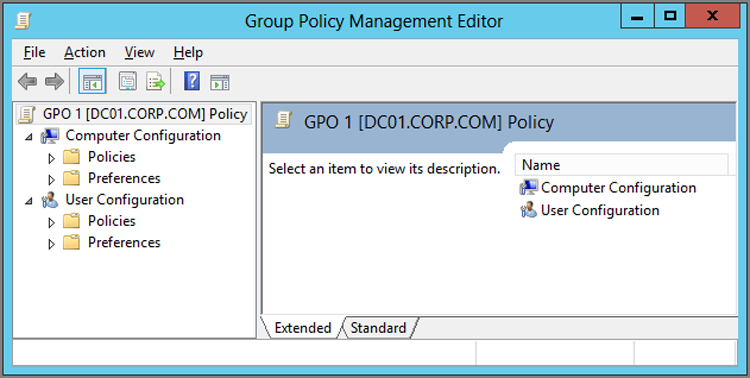Image resolution: width=750 pixels, height=378 pixels.
Task: Click User Configuration icon in tree
Action: point(50,200)
